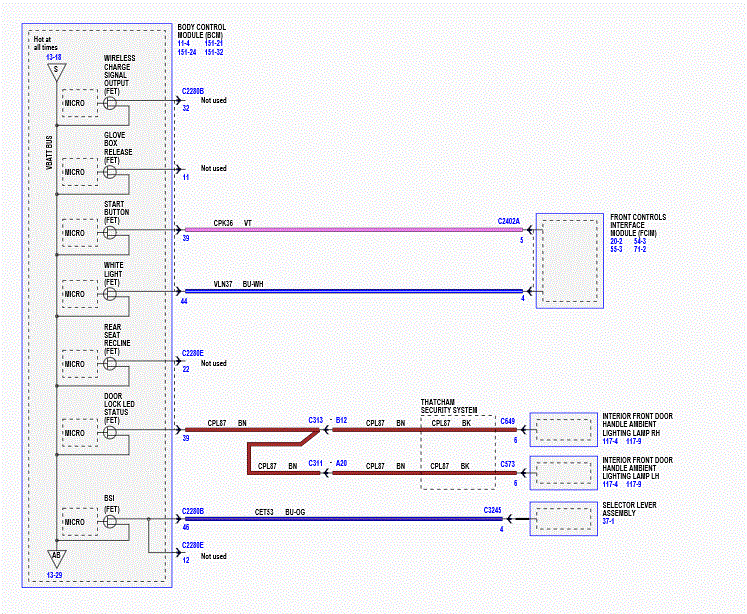Open connector C3245 at the selector lever
The image size is (747, 614).
[493, 510]
